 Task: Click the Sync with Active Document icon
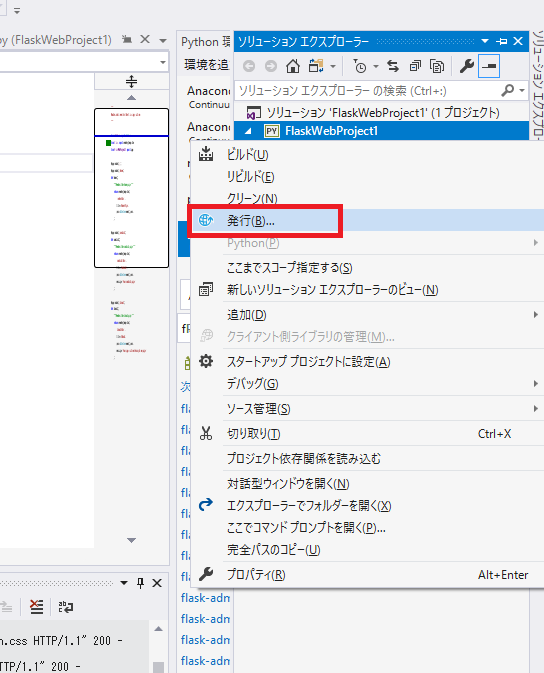pos(393,66)
